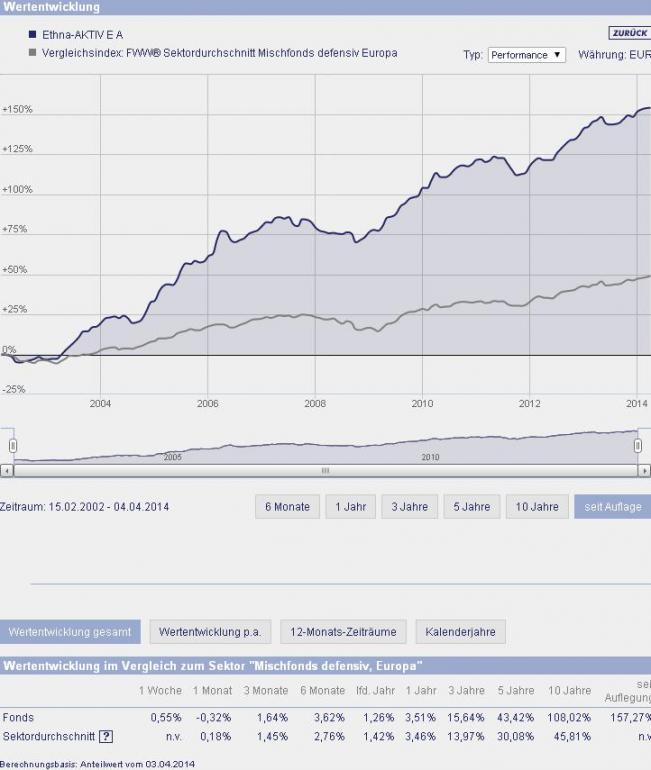Screen dimensions: 651x770
Task: Select the 1 Jahr time range
Action: (x=350, y=507)
